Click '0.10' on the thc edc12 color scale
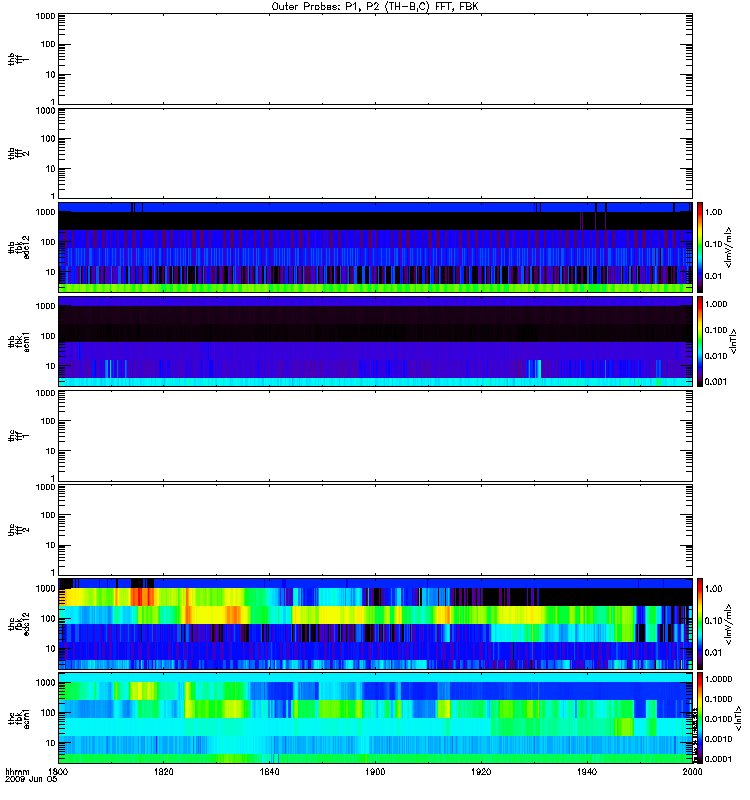Image resolution: width=750 pixels, height=800 pixels. point(713,620)
